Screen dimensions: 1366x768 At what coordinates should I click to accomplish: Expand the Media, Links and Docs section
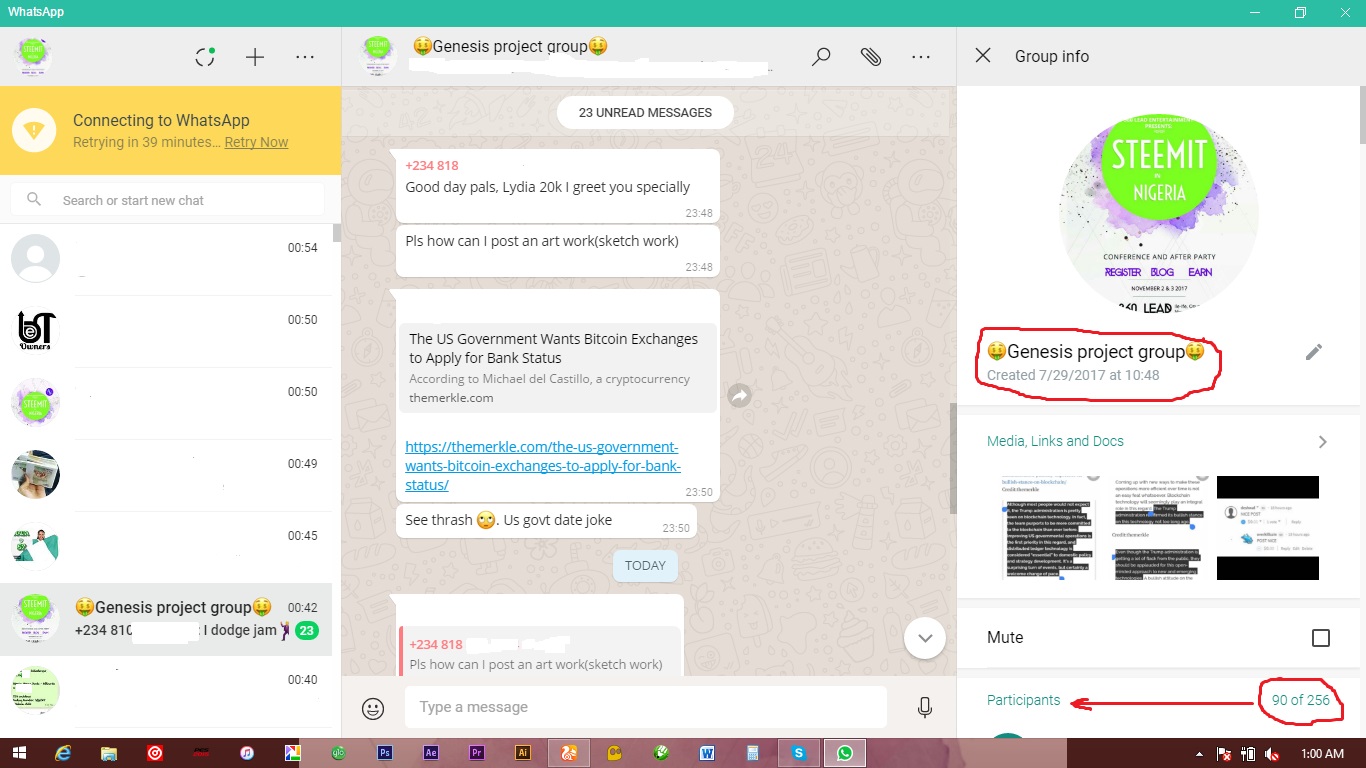pos(1322,441)
